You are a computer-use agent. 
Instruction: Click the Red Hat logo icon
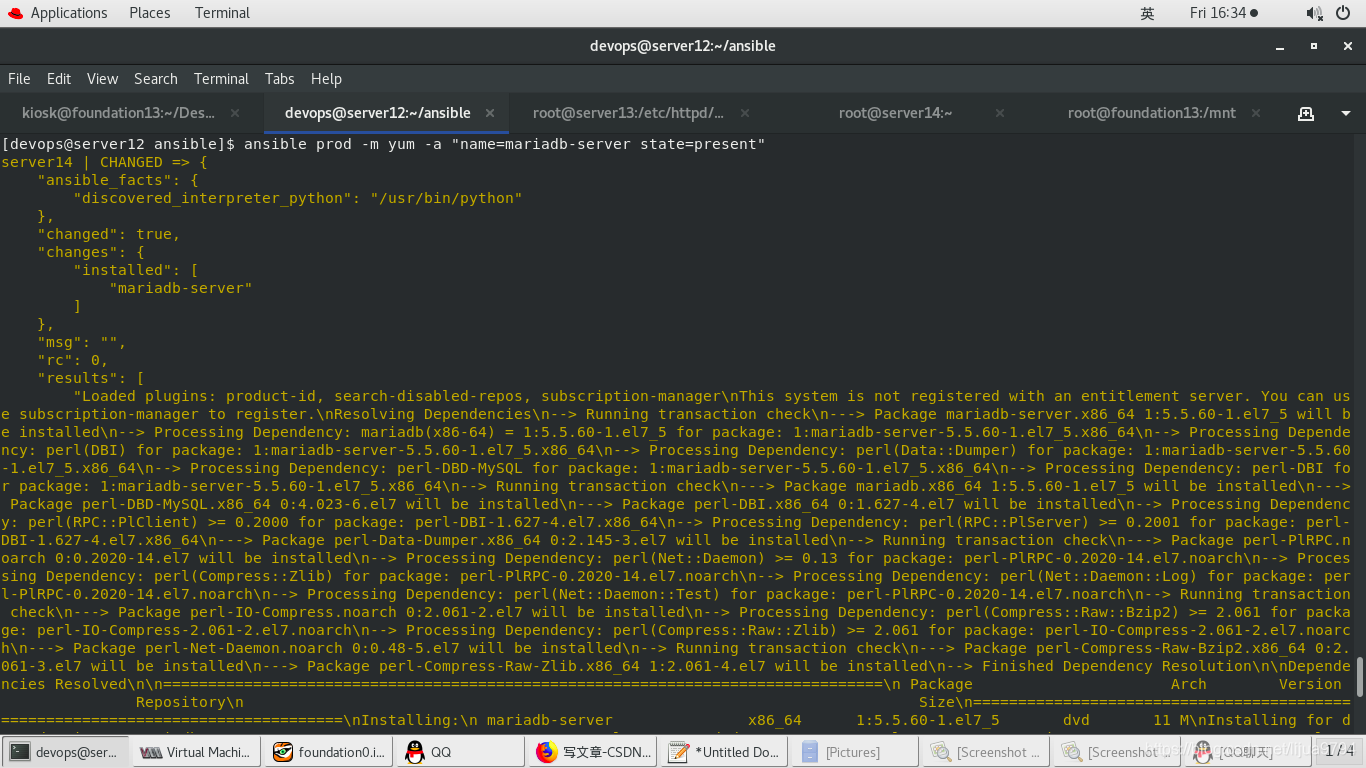[x=15, y=13]
